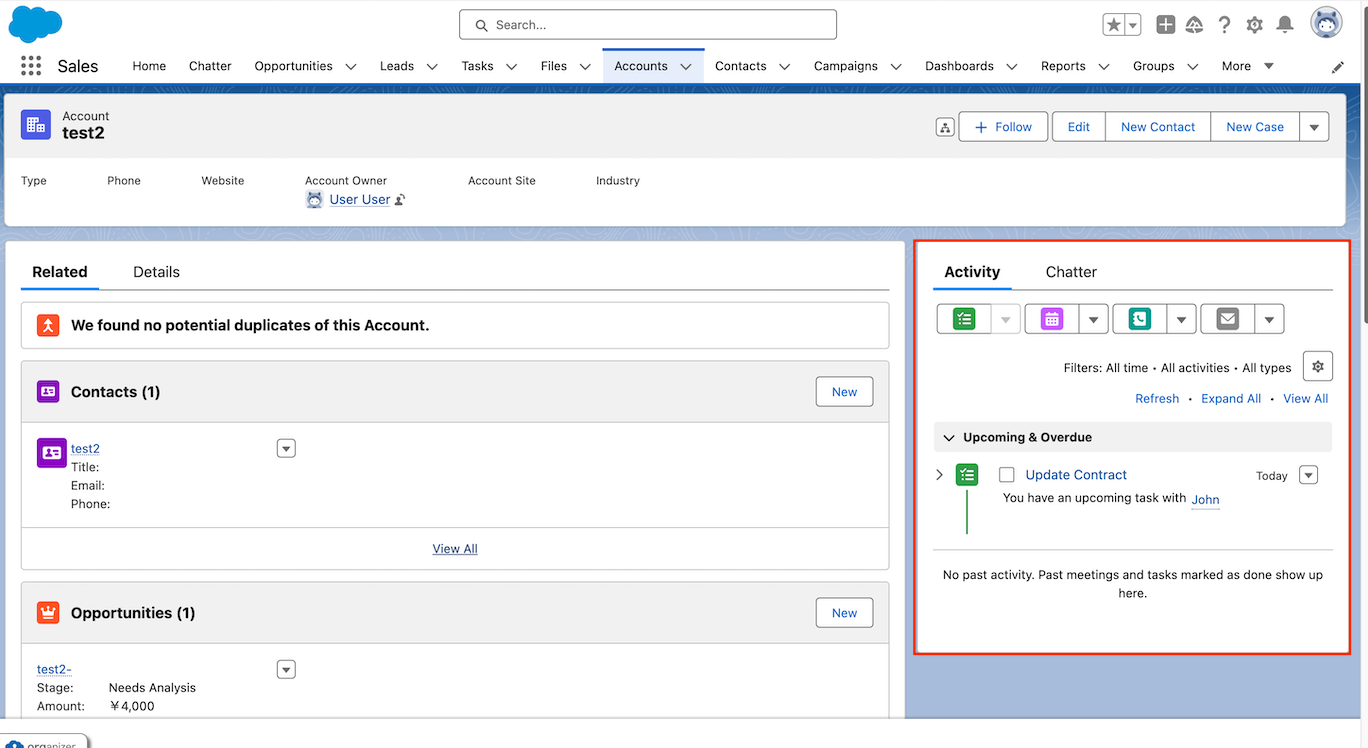
Task: Open the test2 contact link
Action: pos(85,449)
